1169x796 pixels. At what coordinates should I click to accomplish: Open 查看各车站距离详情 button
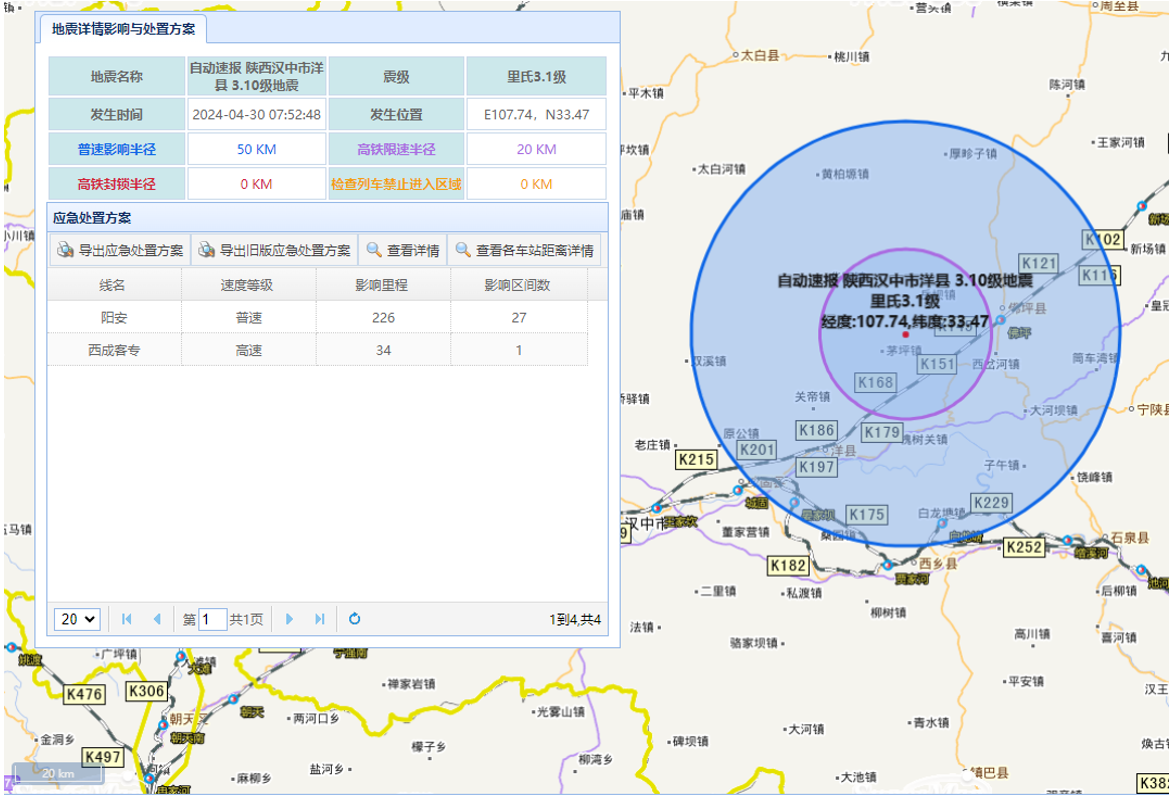pyautogui.click(x=524, y=251)
